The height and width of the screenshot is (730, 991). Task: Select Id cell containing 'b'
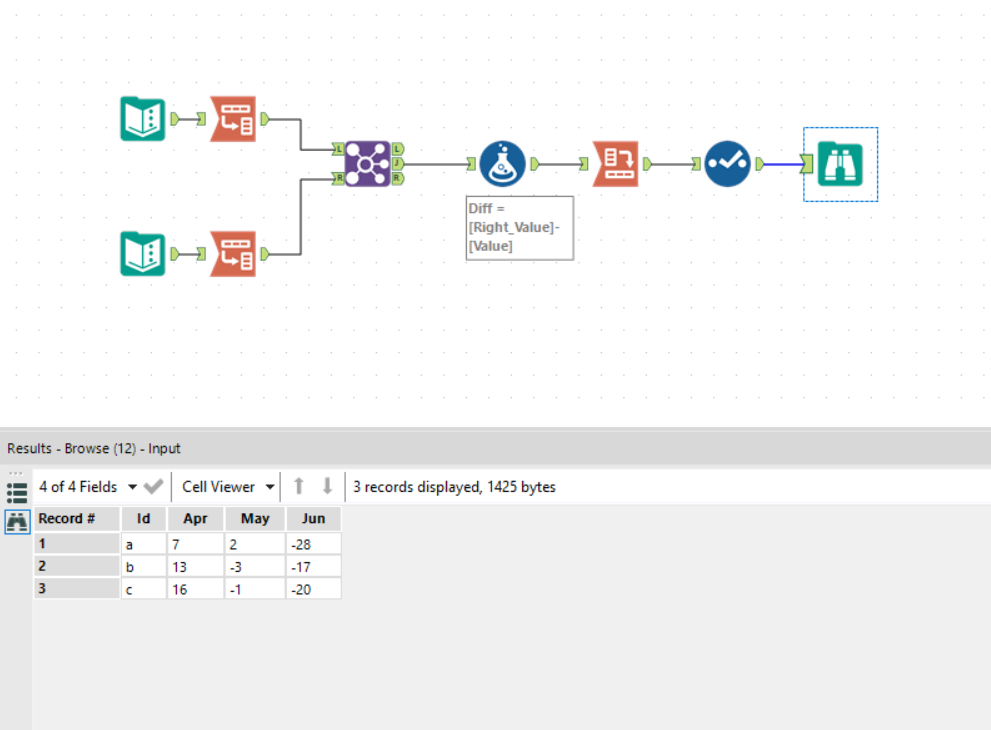[x=144, y=566]
